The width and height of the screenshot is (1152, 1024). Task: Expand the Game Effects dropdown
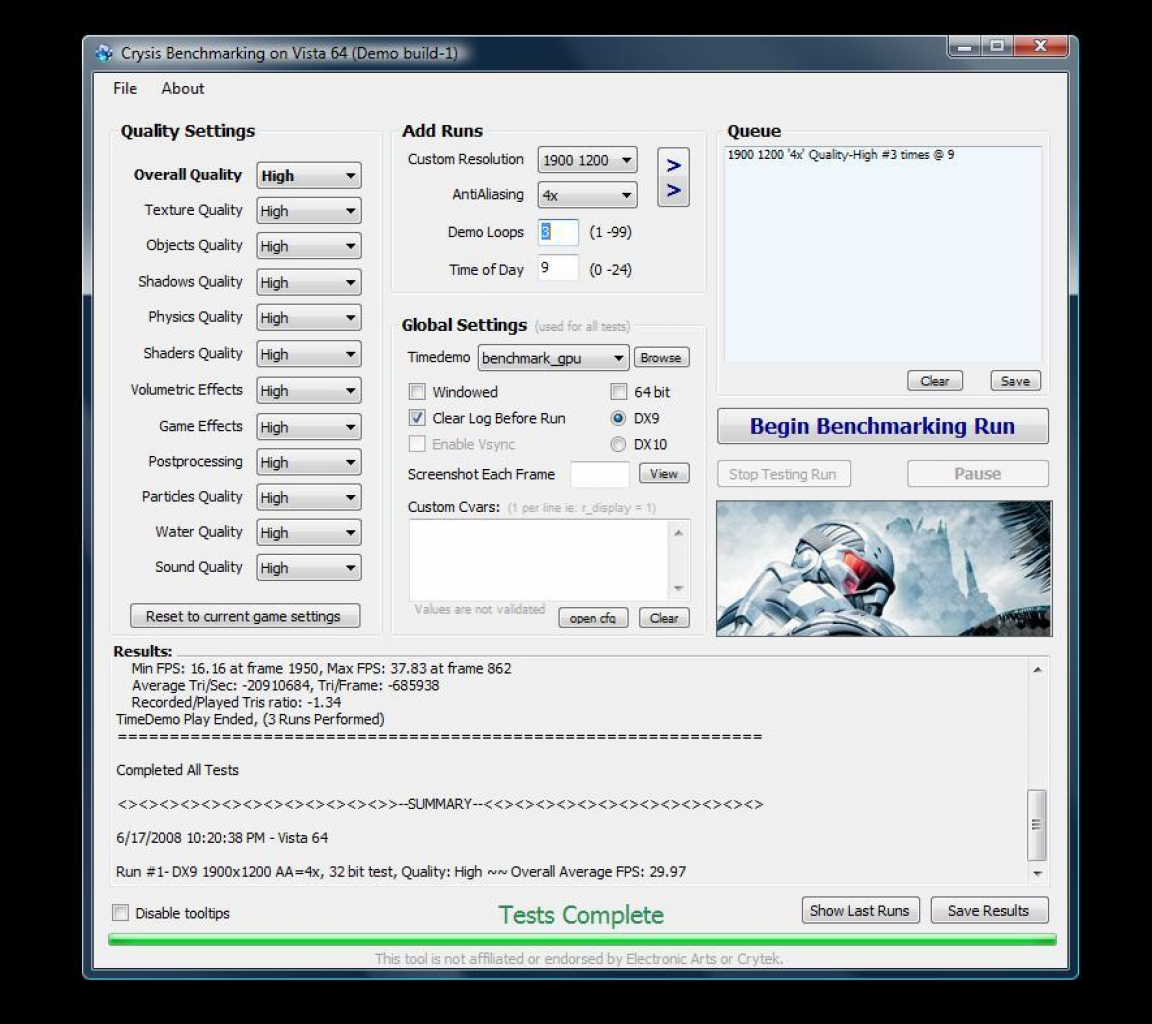(309, 427)
